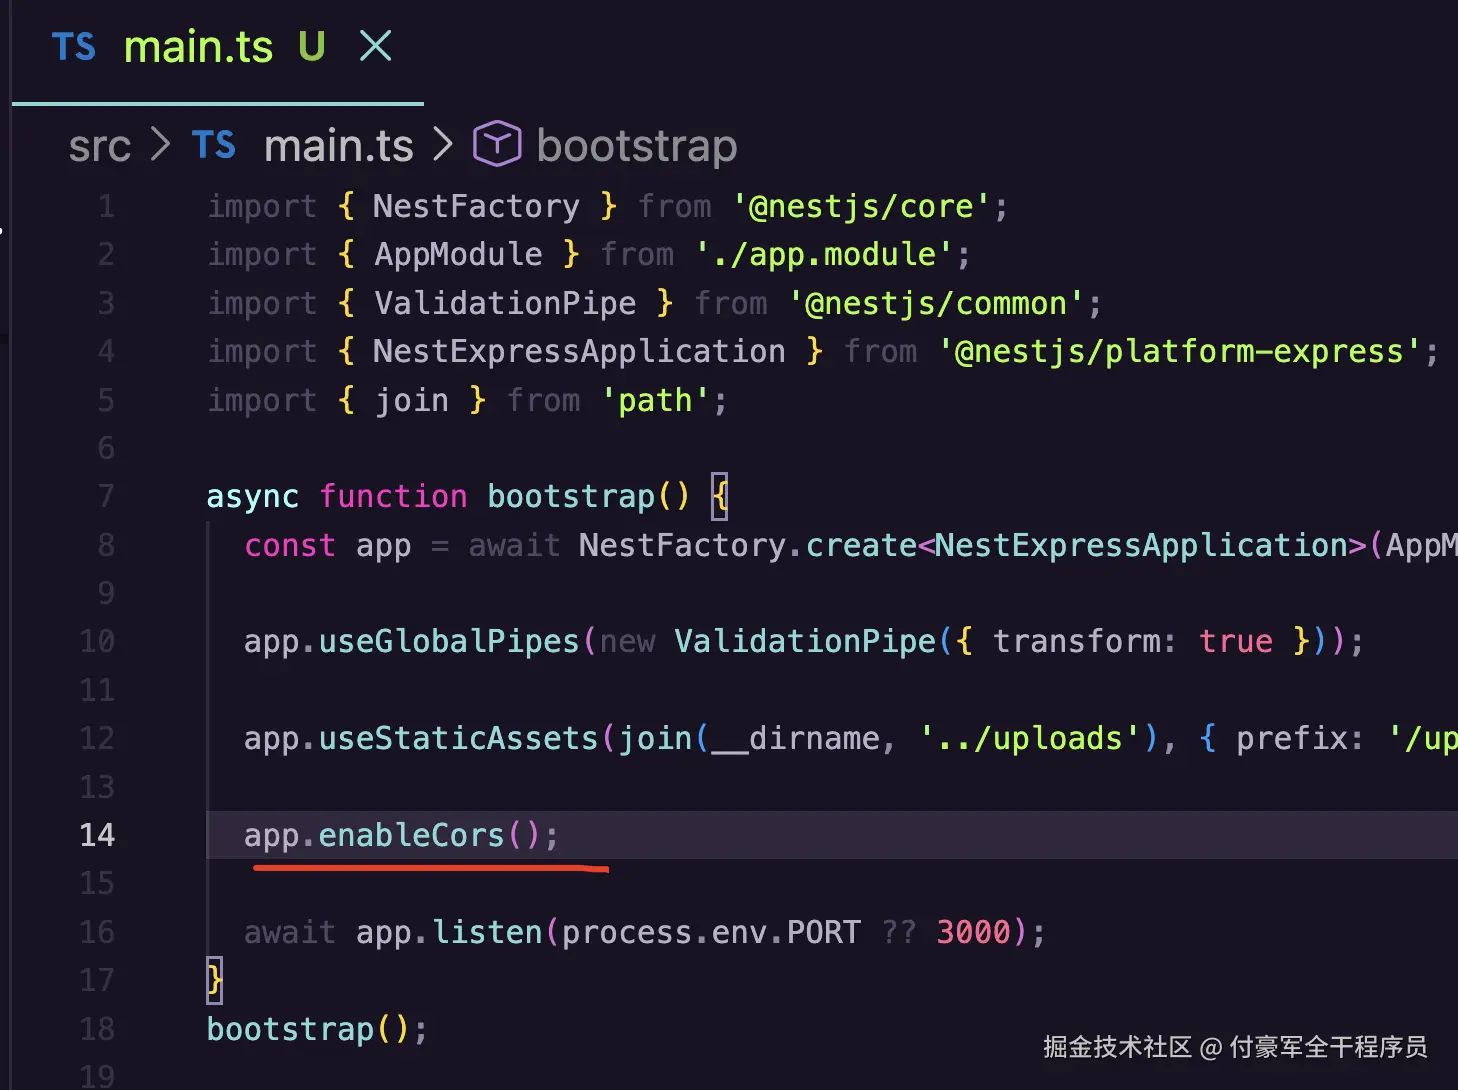This screenshot has height=1090, width=1458.
Task: Click NestFactory.create call on line 8
Action: coord(747,545)
